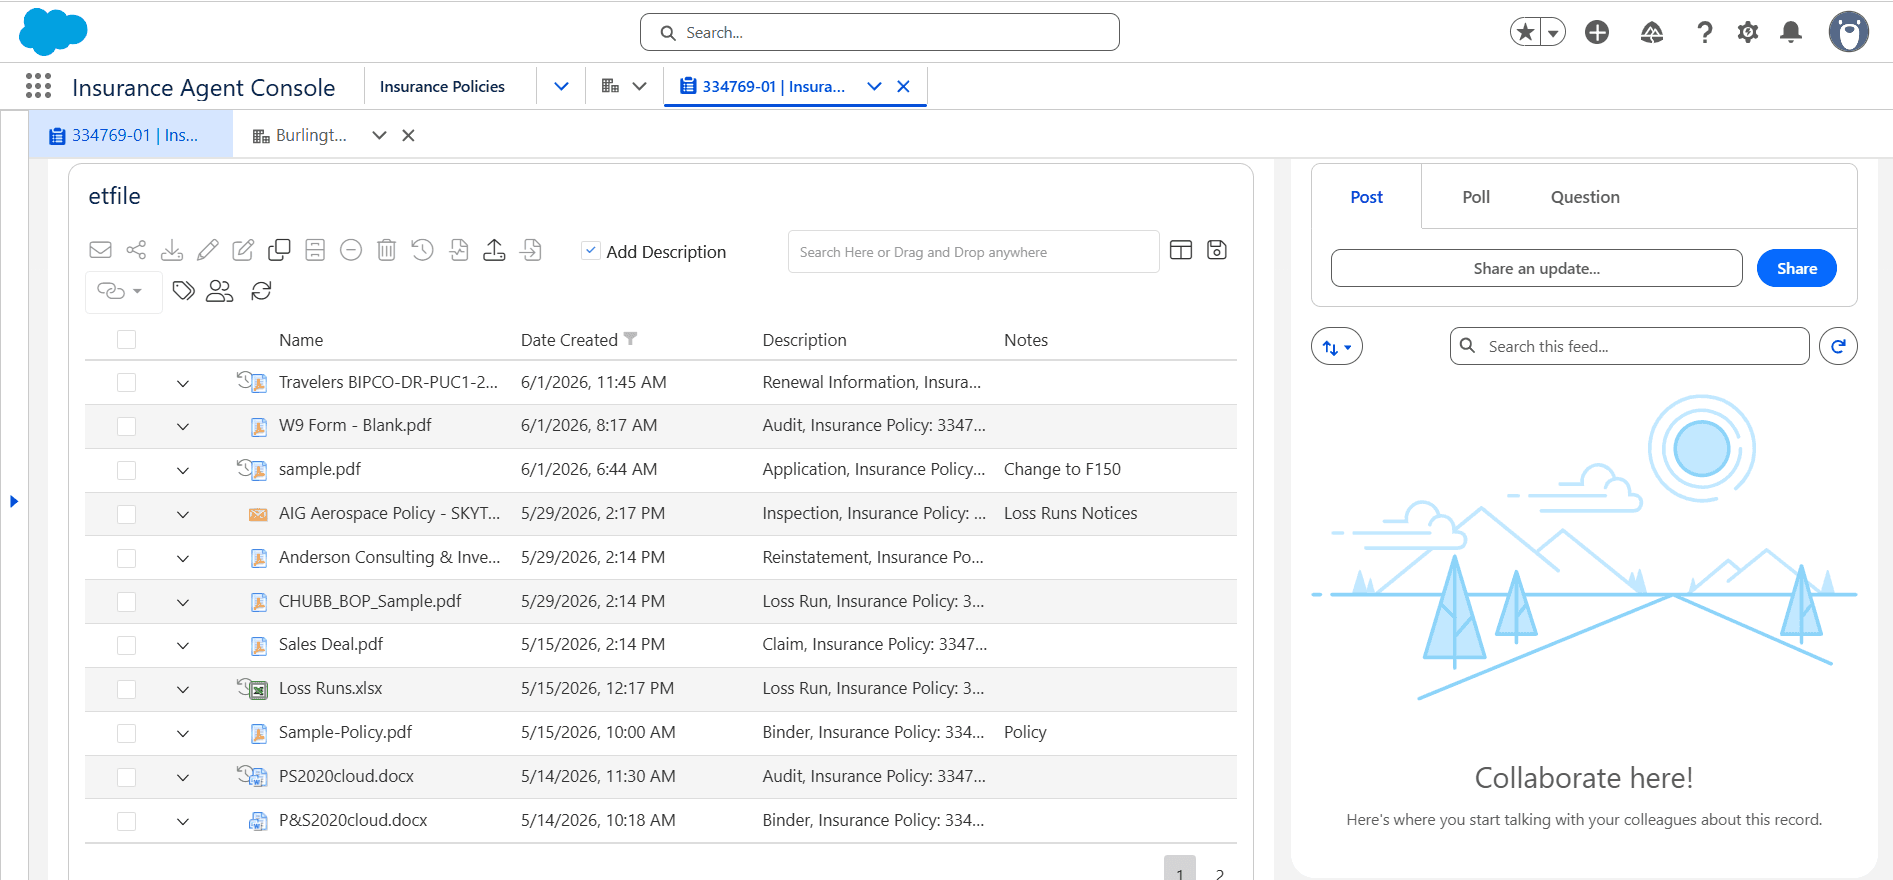
Task: Click the global Search... field
Action: tap(880, 32)
